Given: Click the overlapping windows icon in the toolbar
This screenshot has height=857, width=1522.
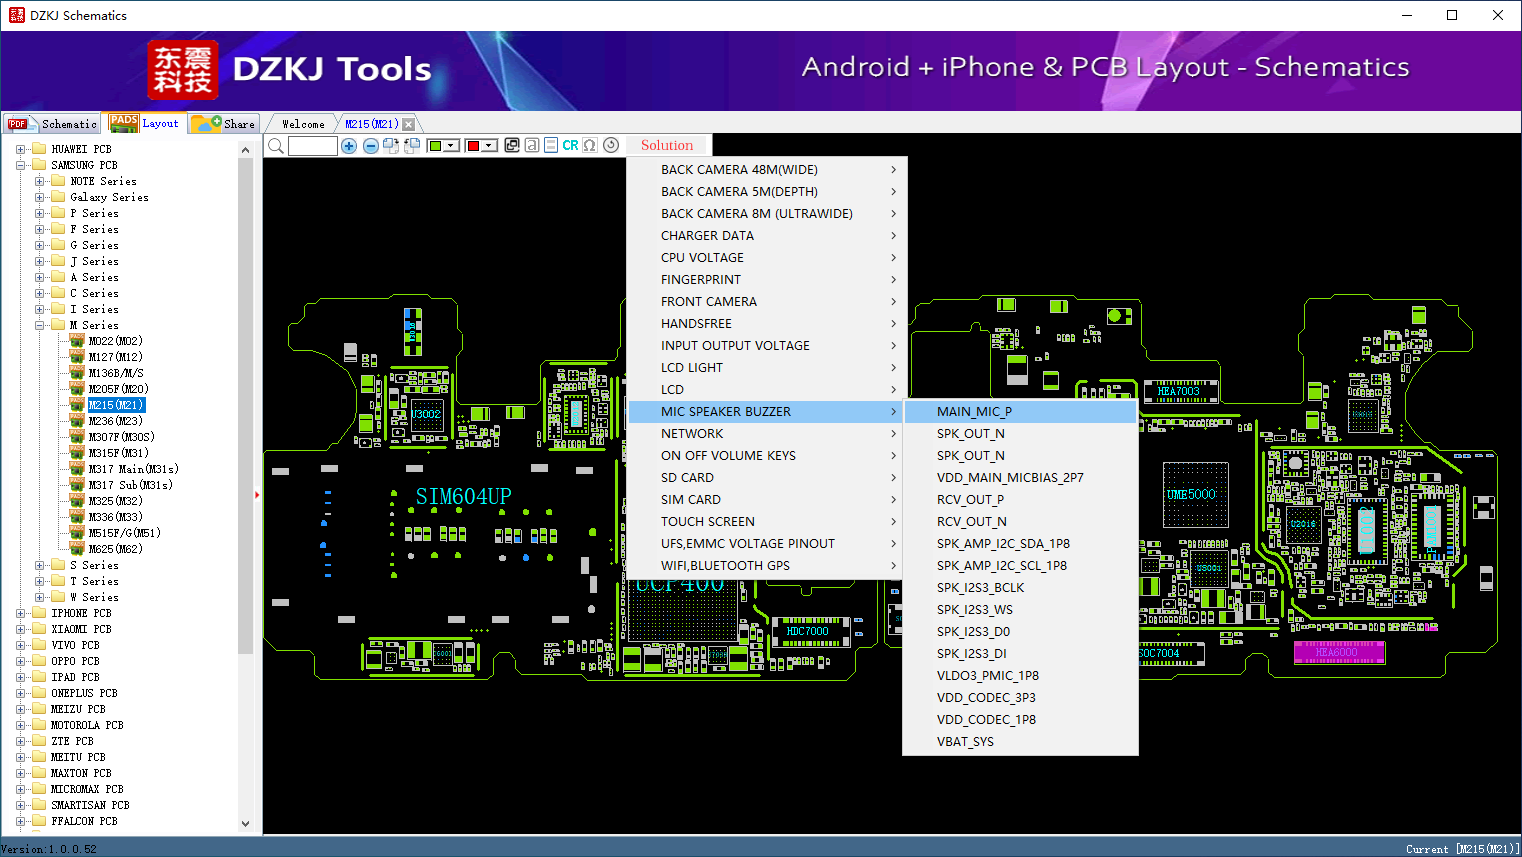Looking at the screenshot, I should [512, 145].
